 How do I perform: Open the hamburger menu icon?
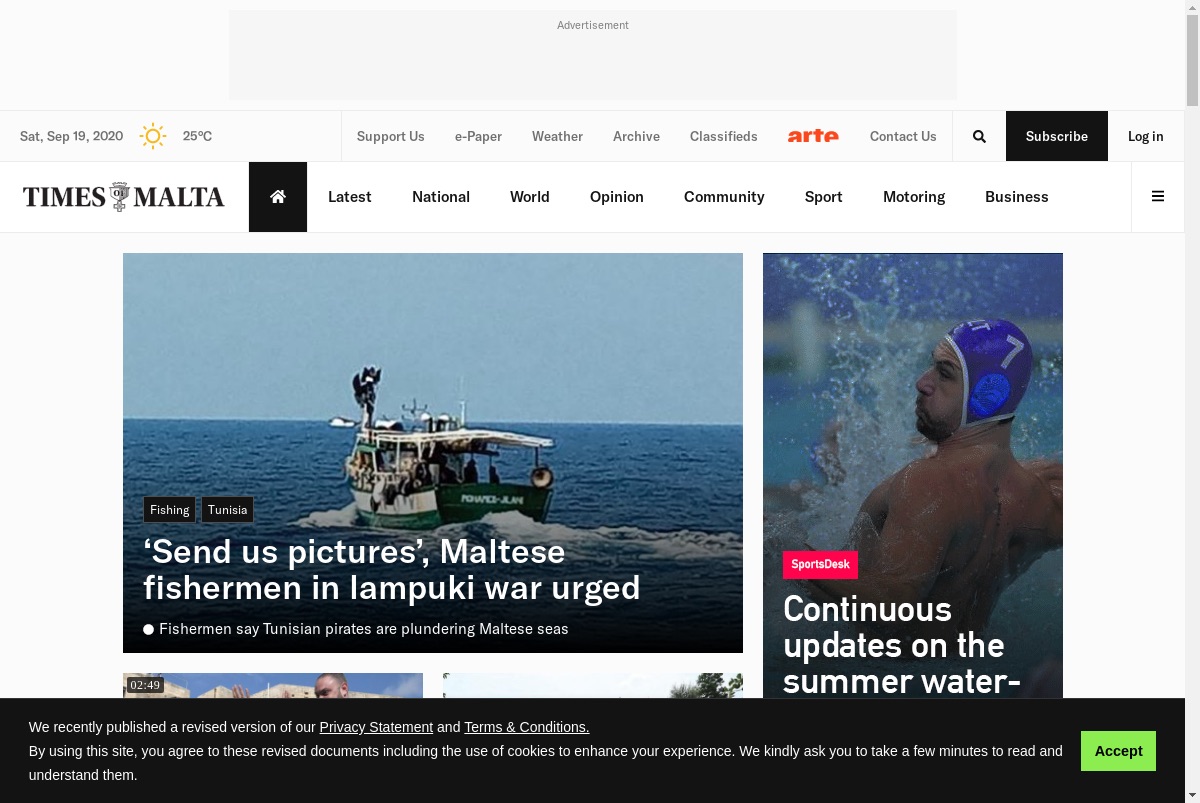coord(1158,197)
